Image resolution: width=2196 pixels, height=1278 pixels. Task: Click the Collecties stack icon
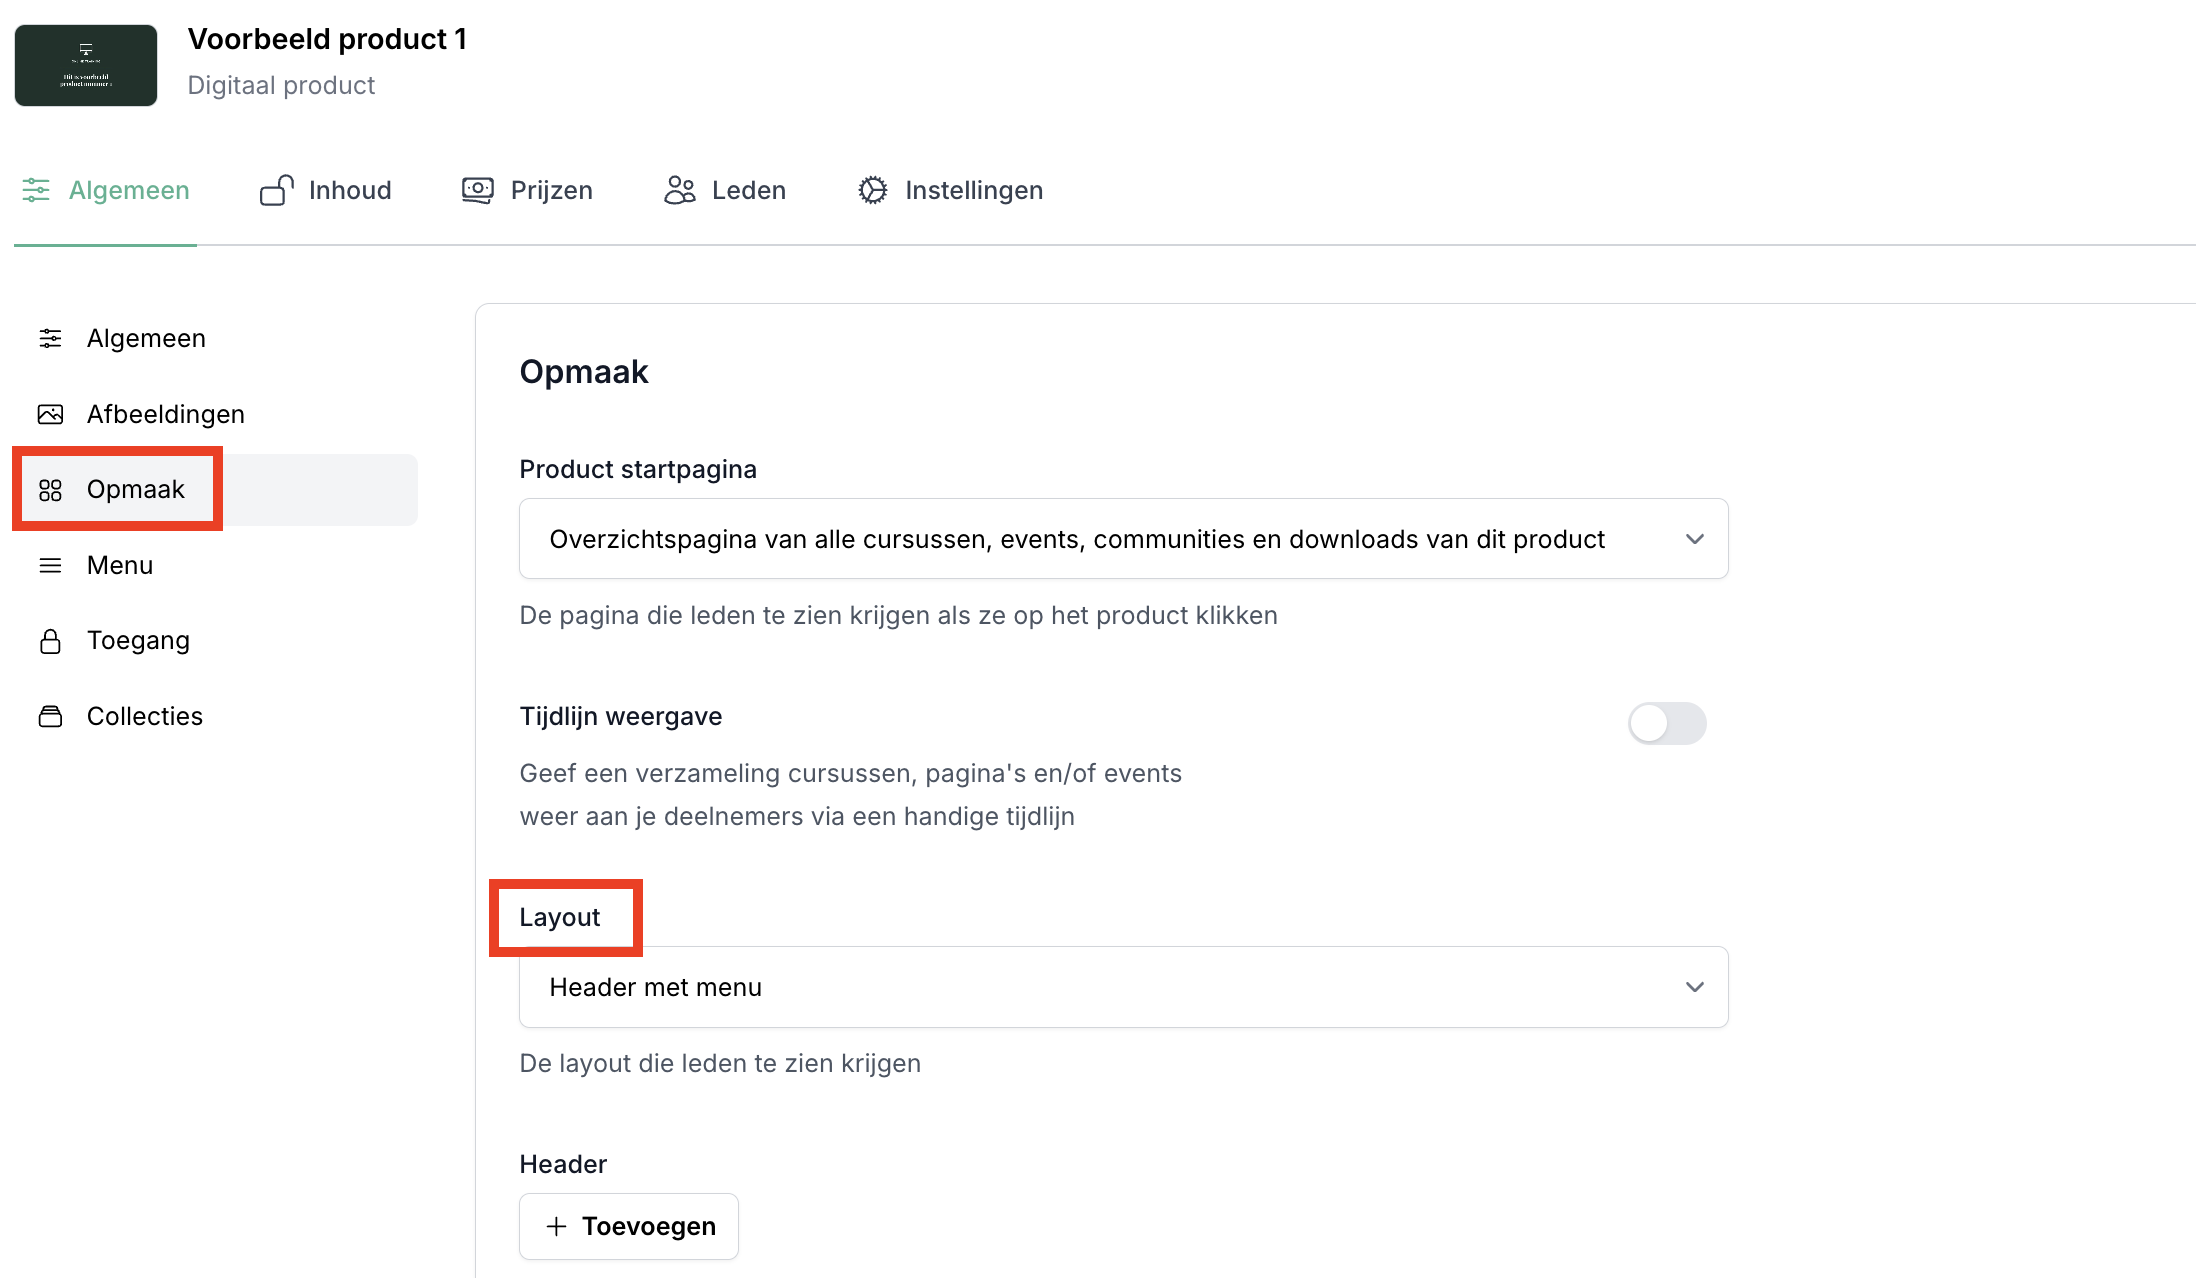50,716
